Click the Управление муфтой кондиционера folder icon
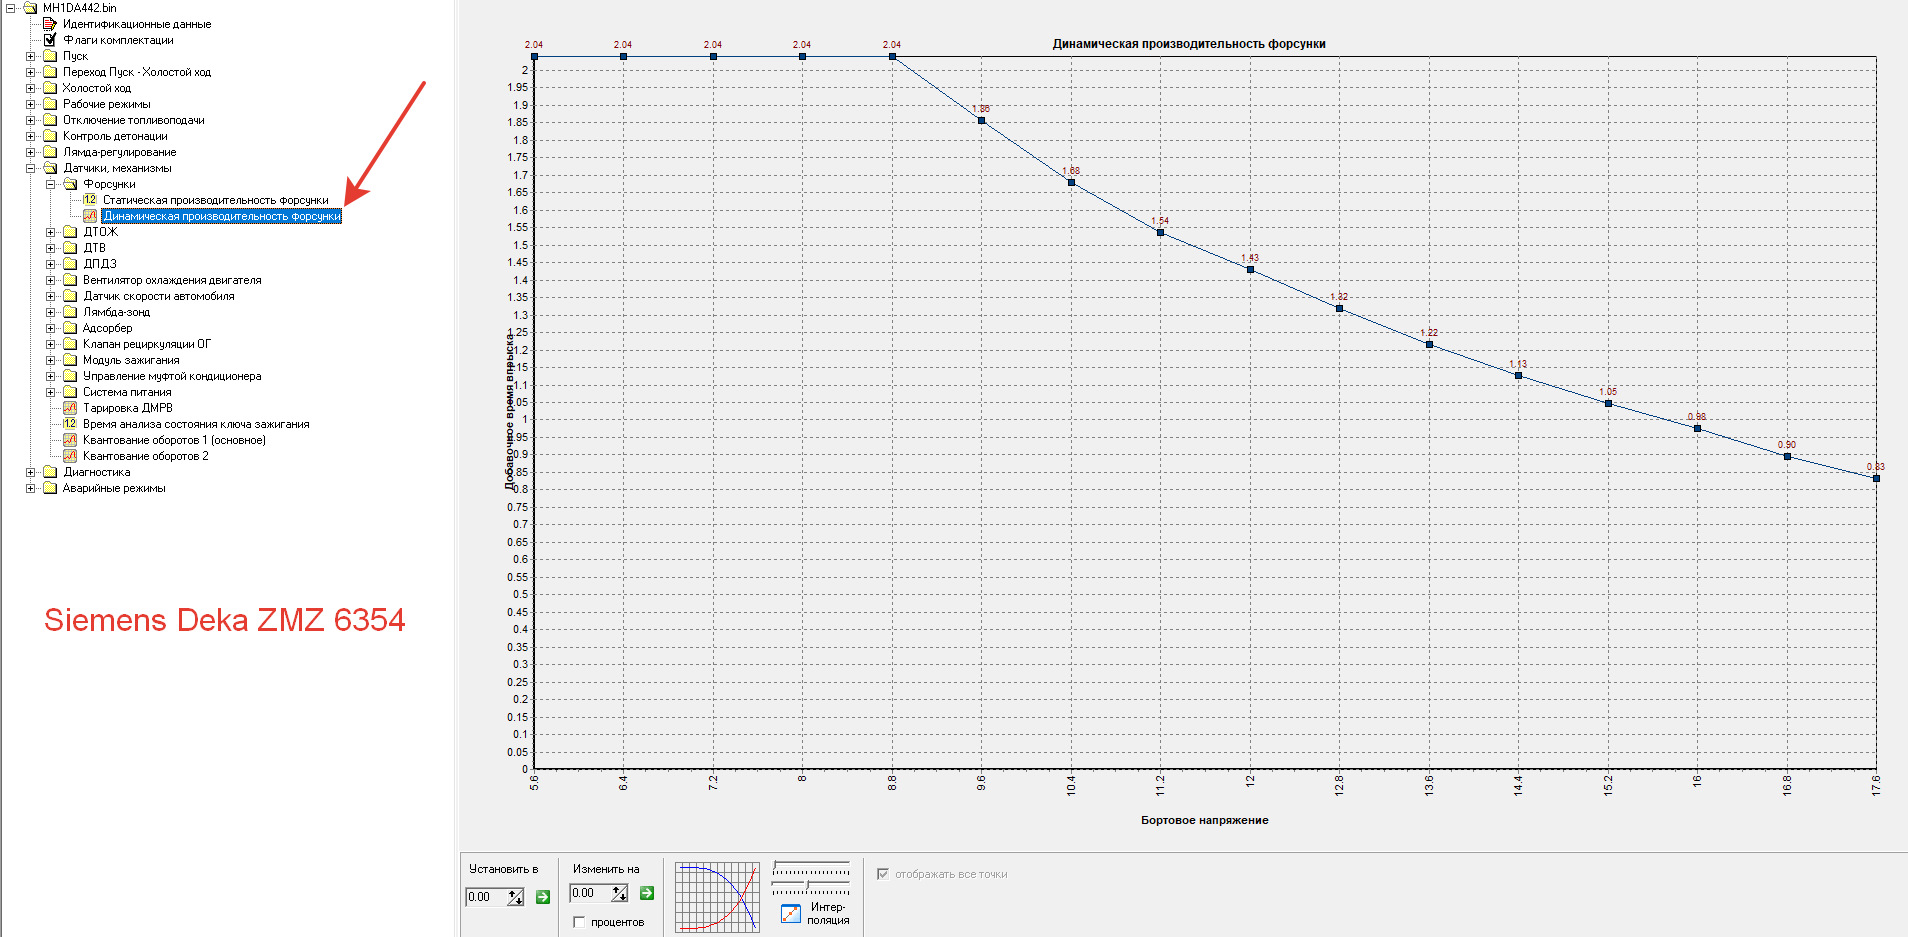The image size is (1908, 937). coord(70,376)
